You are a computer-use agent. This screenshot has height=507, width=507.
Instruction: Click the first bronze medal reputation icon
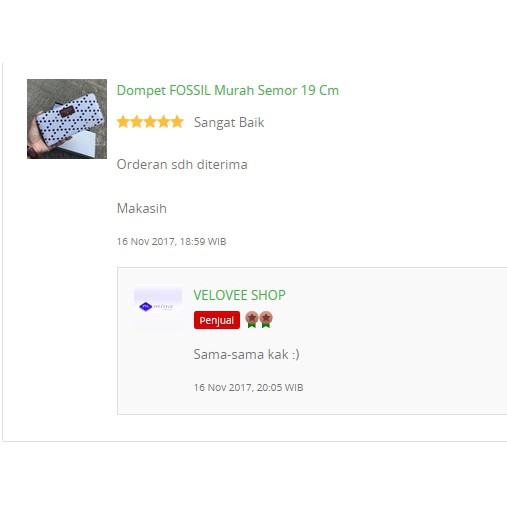point(252,319)
